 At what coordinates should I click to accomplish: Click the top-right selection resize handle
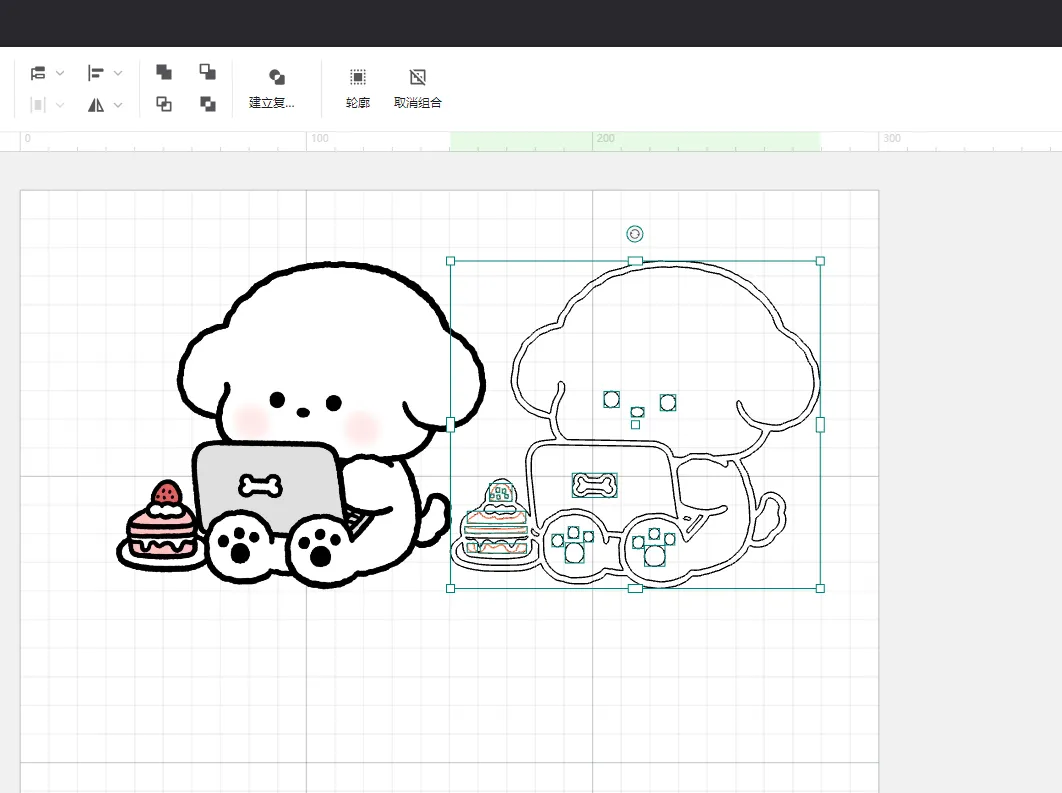coord(820,261)
